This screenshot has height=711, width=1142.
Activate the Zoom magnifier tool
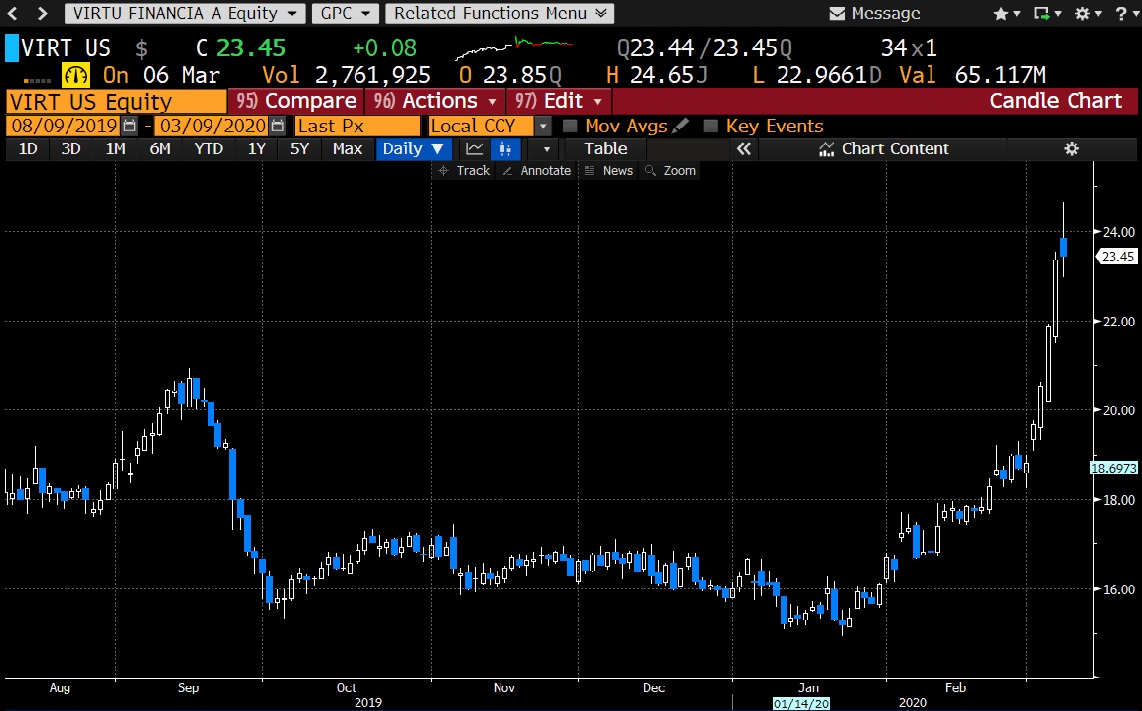[x=670, y=170]
